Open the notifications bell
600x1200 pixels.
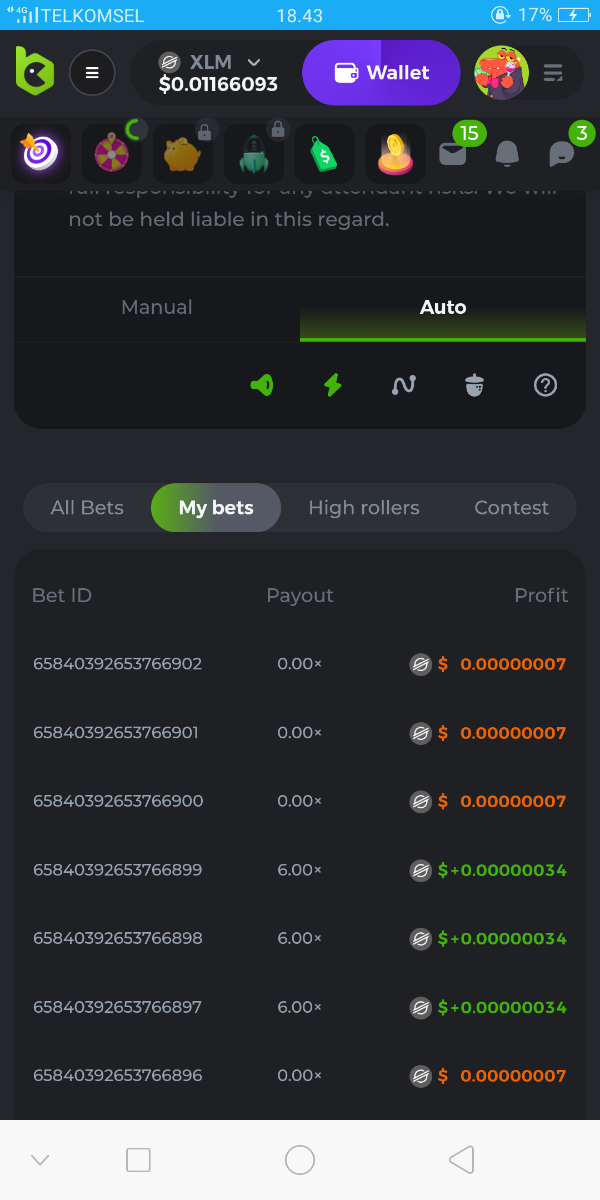(x=507, y=153)
